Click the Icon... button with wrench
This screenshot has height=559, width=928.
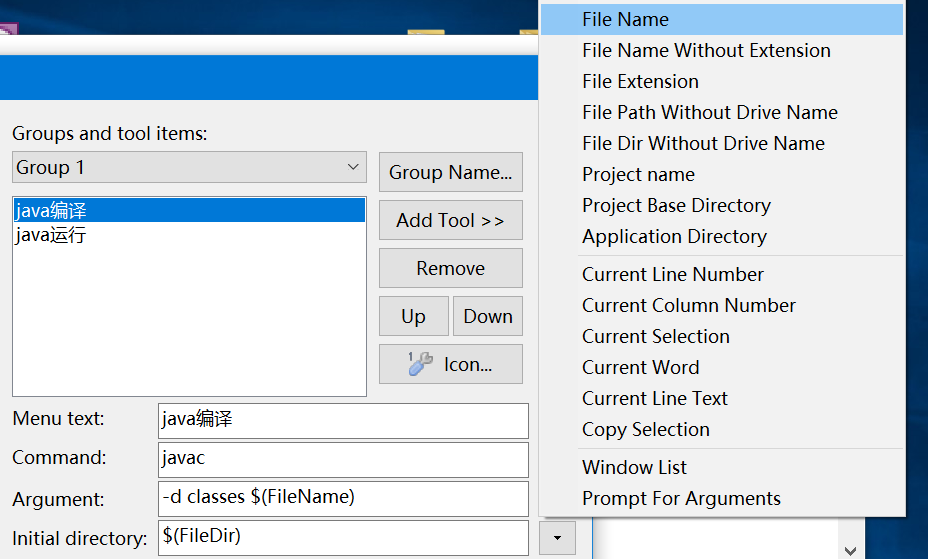point(450,364)
